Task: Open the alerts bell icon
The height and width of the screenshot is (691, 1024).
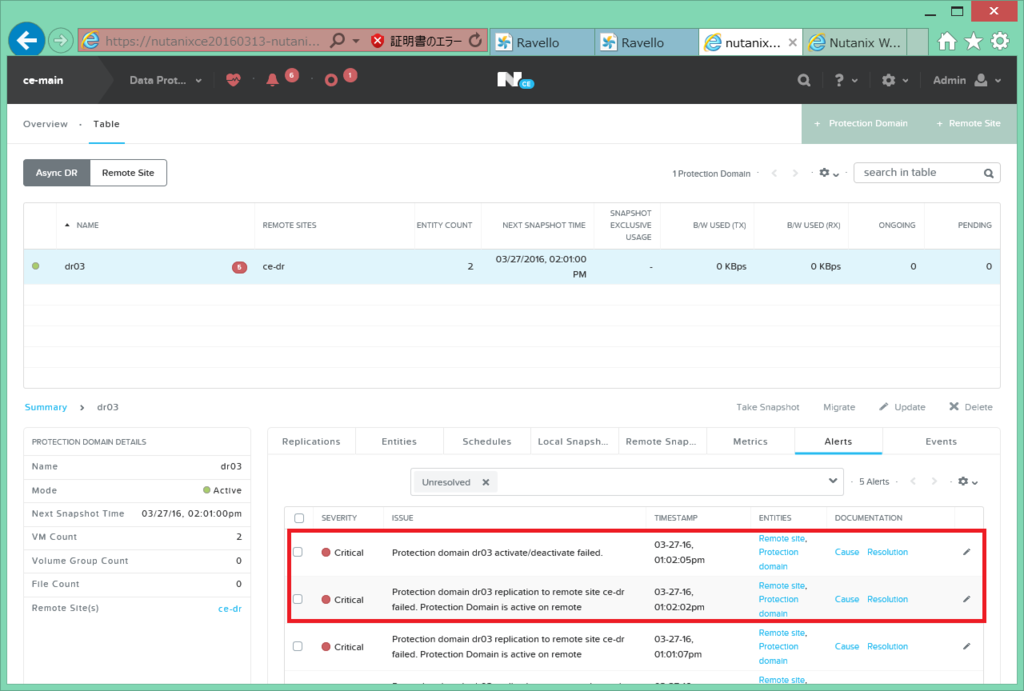Action: (x=272, y=80)
